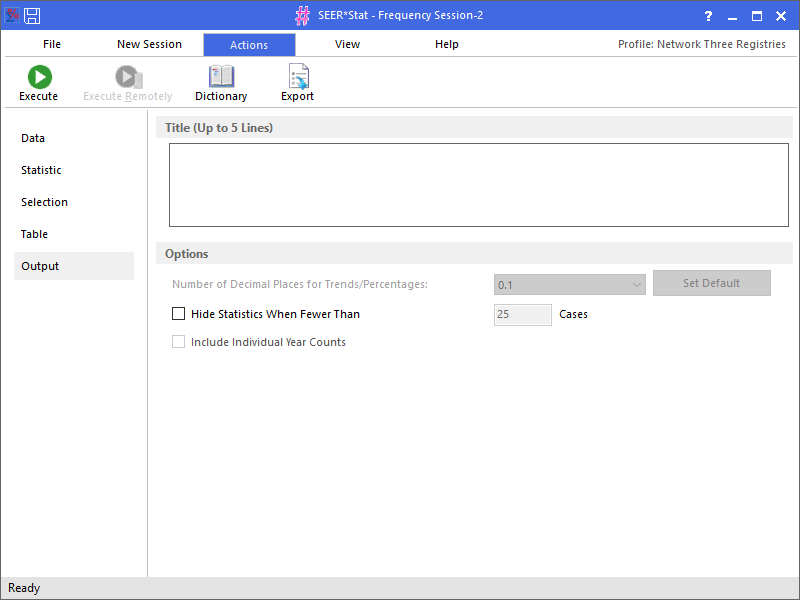
Task: Open the View menu
Action: coord(347,44)
